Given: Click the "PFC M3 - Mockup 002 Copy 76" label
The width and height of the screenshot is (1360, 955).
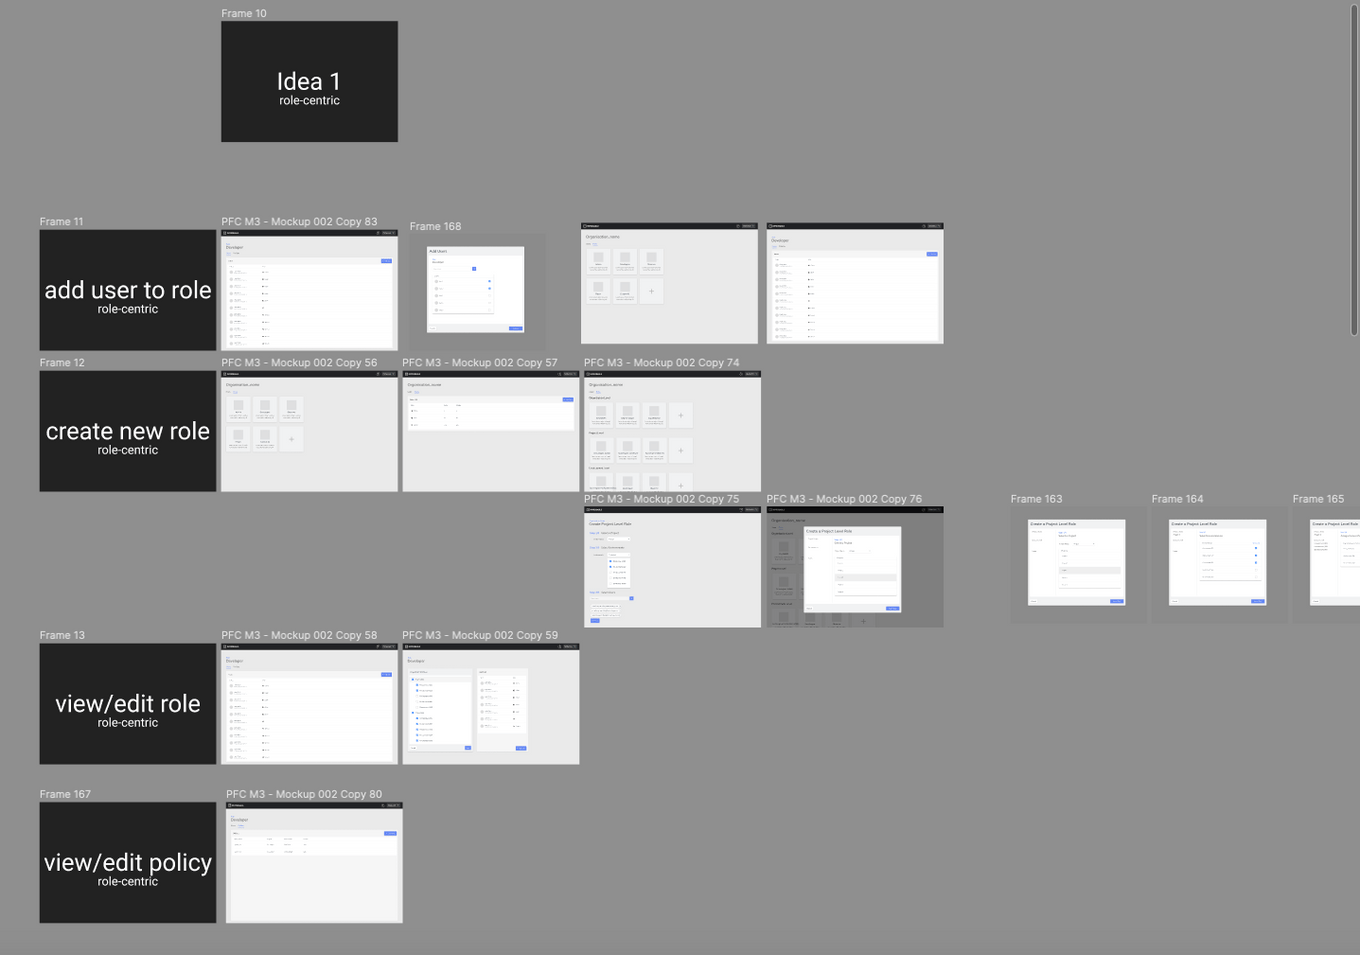Looking at the screenshot, I should point(844,498).
